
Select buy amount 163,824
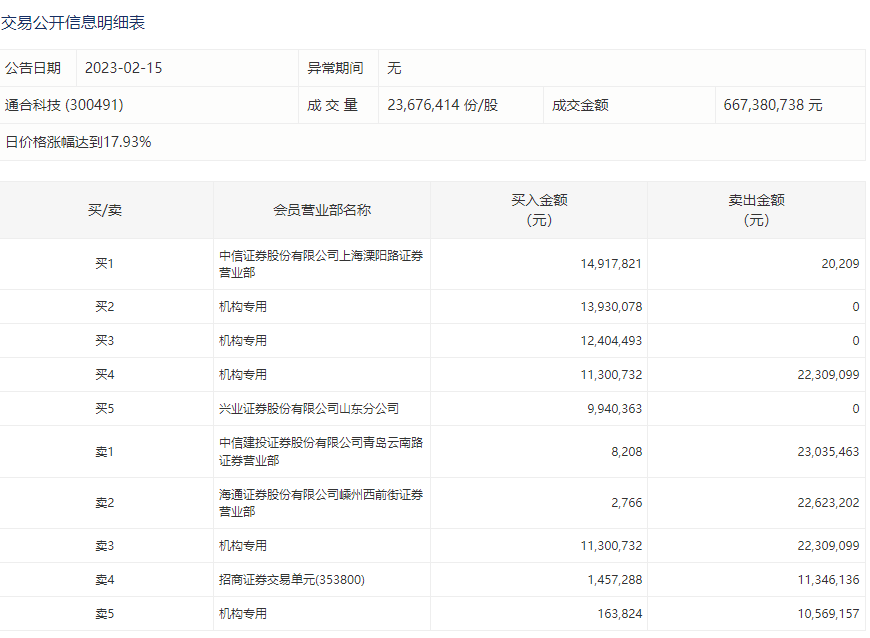(620, 614)
